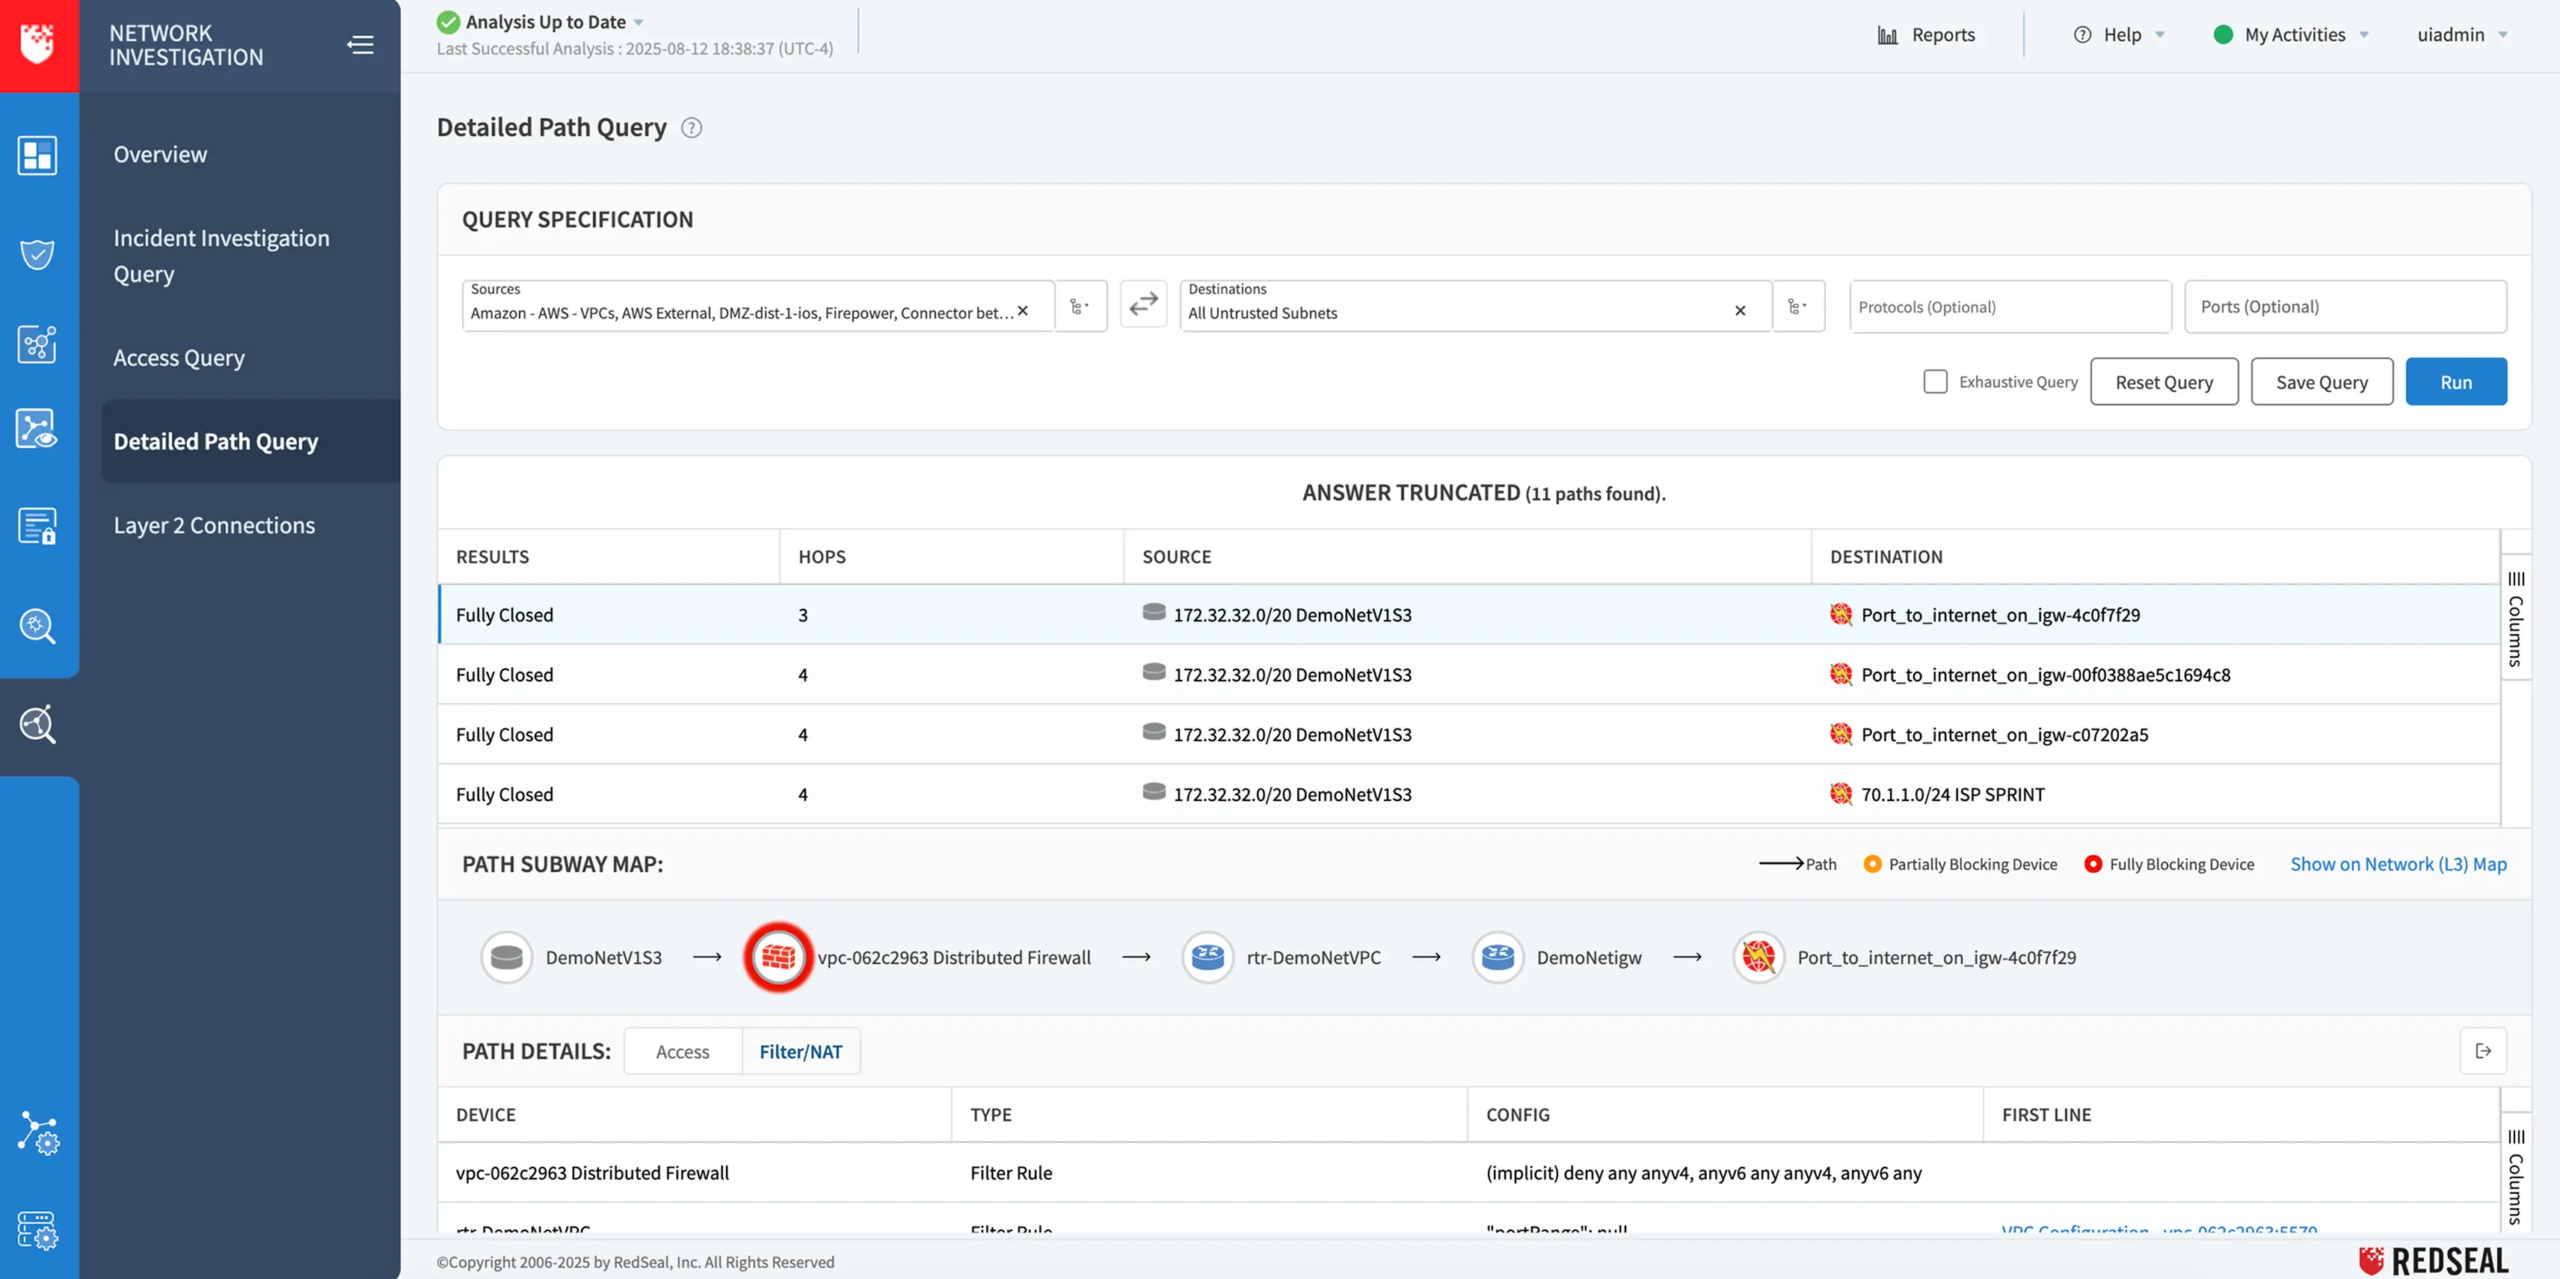Screen dimensions: 2560x1279
Task: Switch to the Filter/NAT tab
Action: pyautogui.click(x=801, y=1051)
